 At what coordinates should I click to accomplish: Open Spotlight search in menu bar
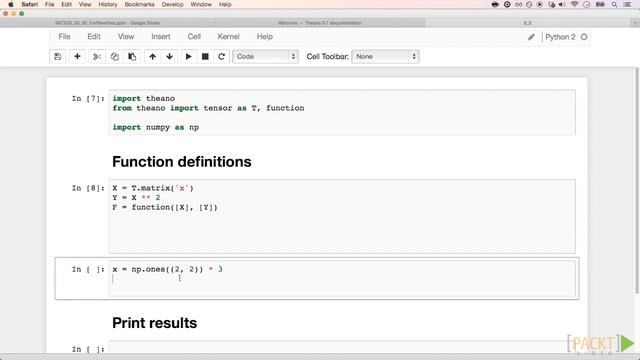614,4
